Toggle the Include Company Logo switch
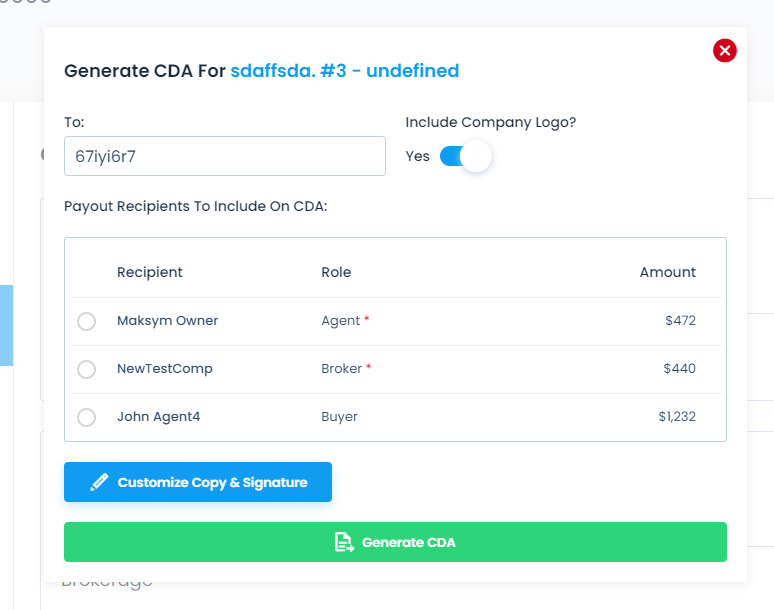 point(465,156)
